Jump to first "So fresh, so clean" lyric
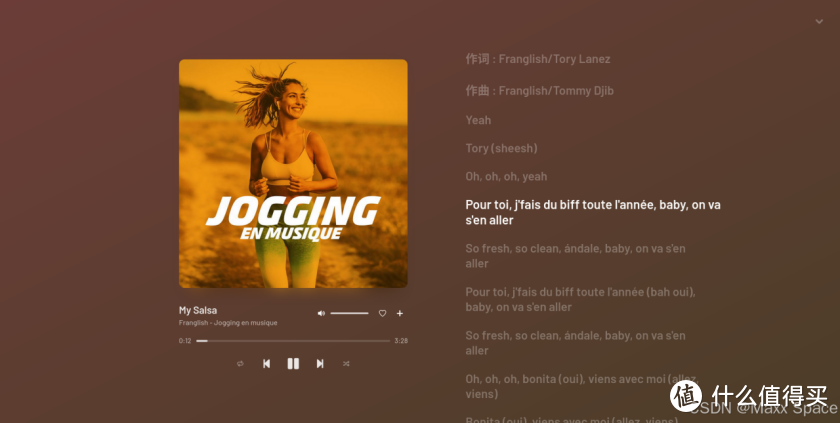840x423 pixels. [575, 256]
